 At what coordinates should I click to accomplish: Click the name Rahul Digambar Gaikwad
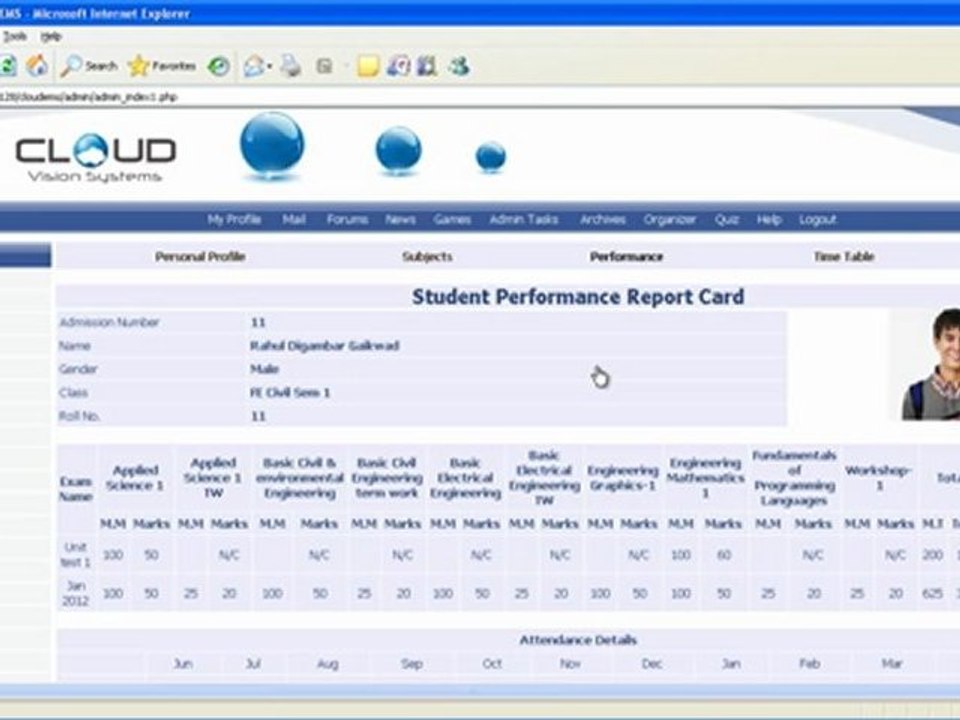(x=324, y=346)
